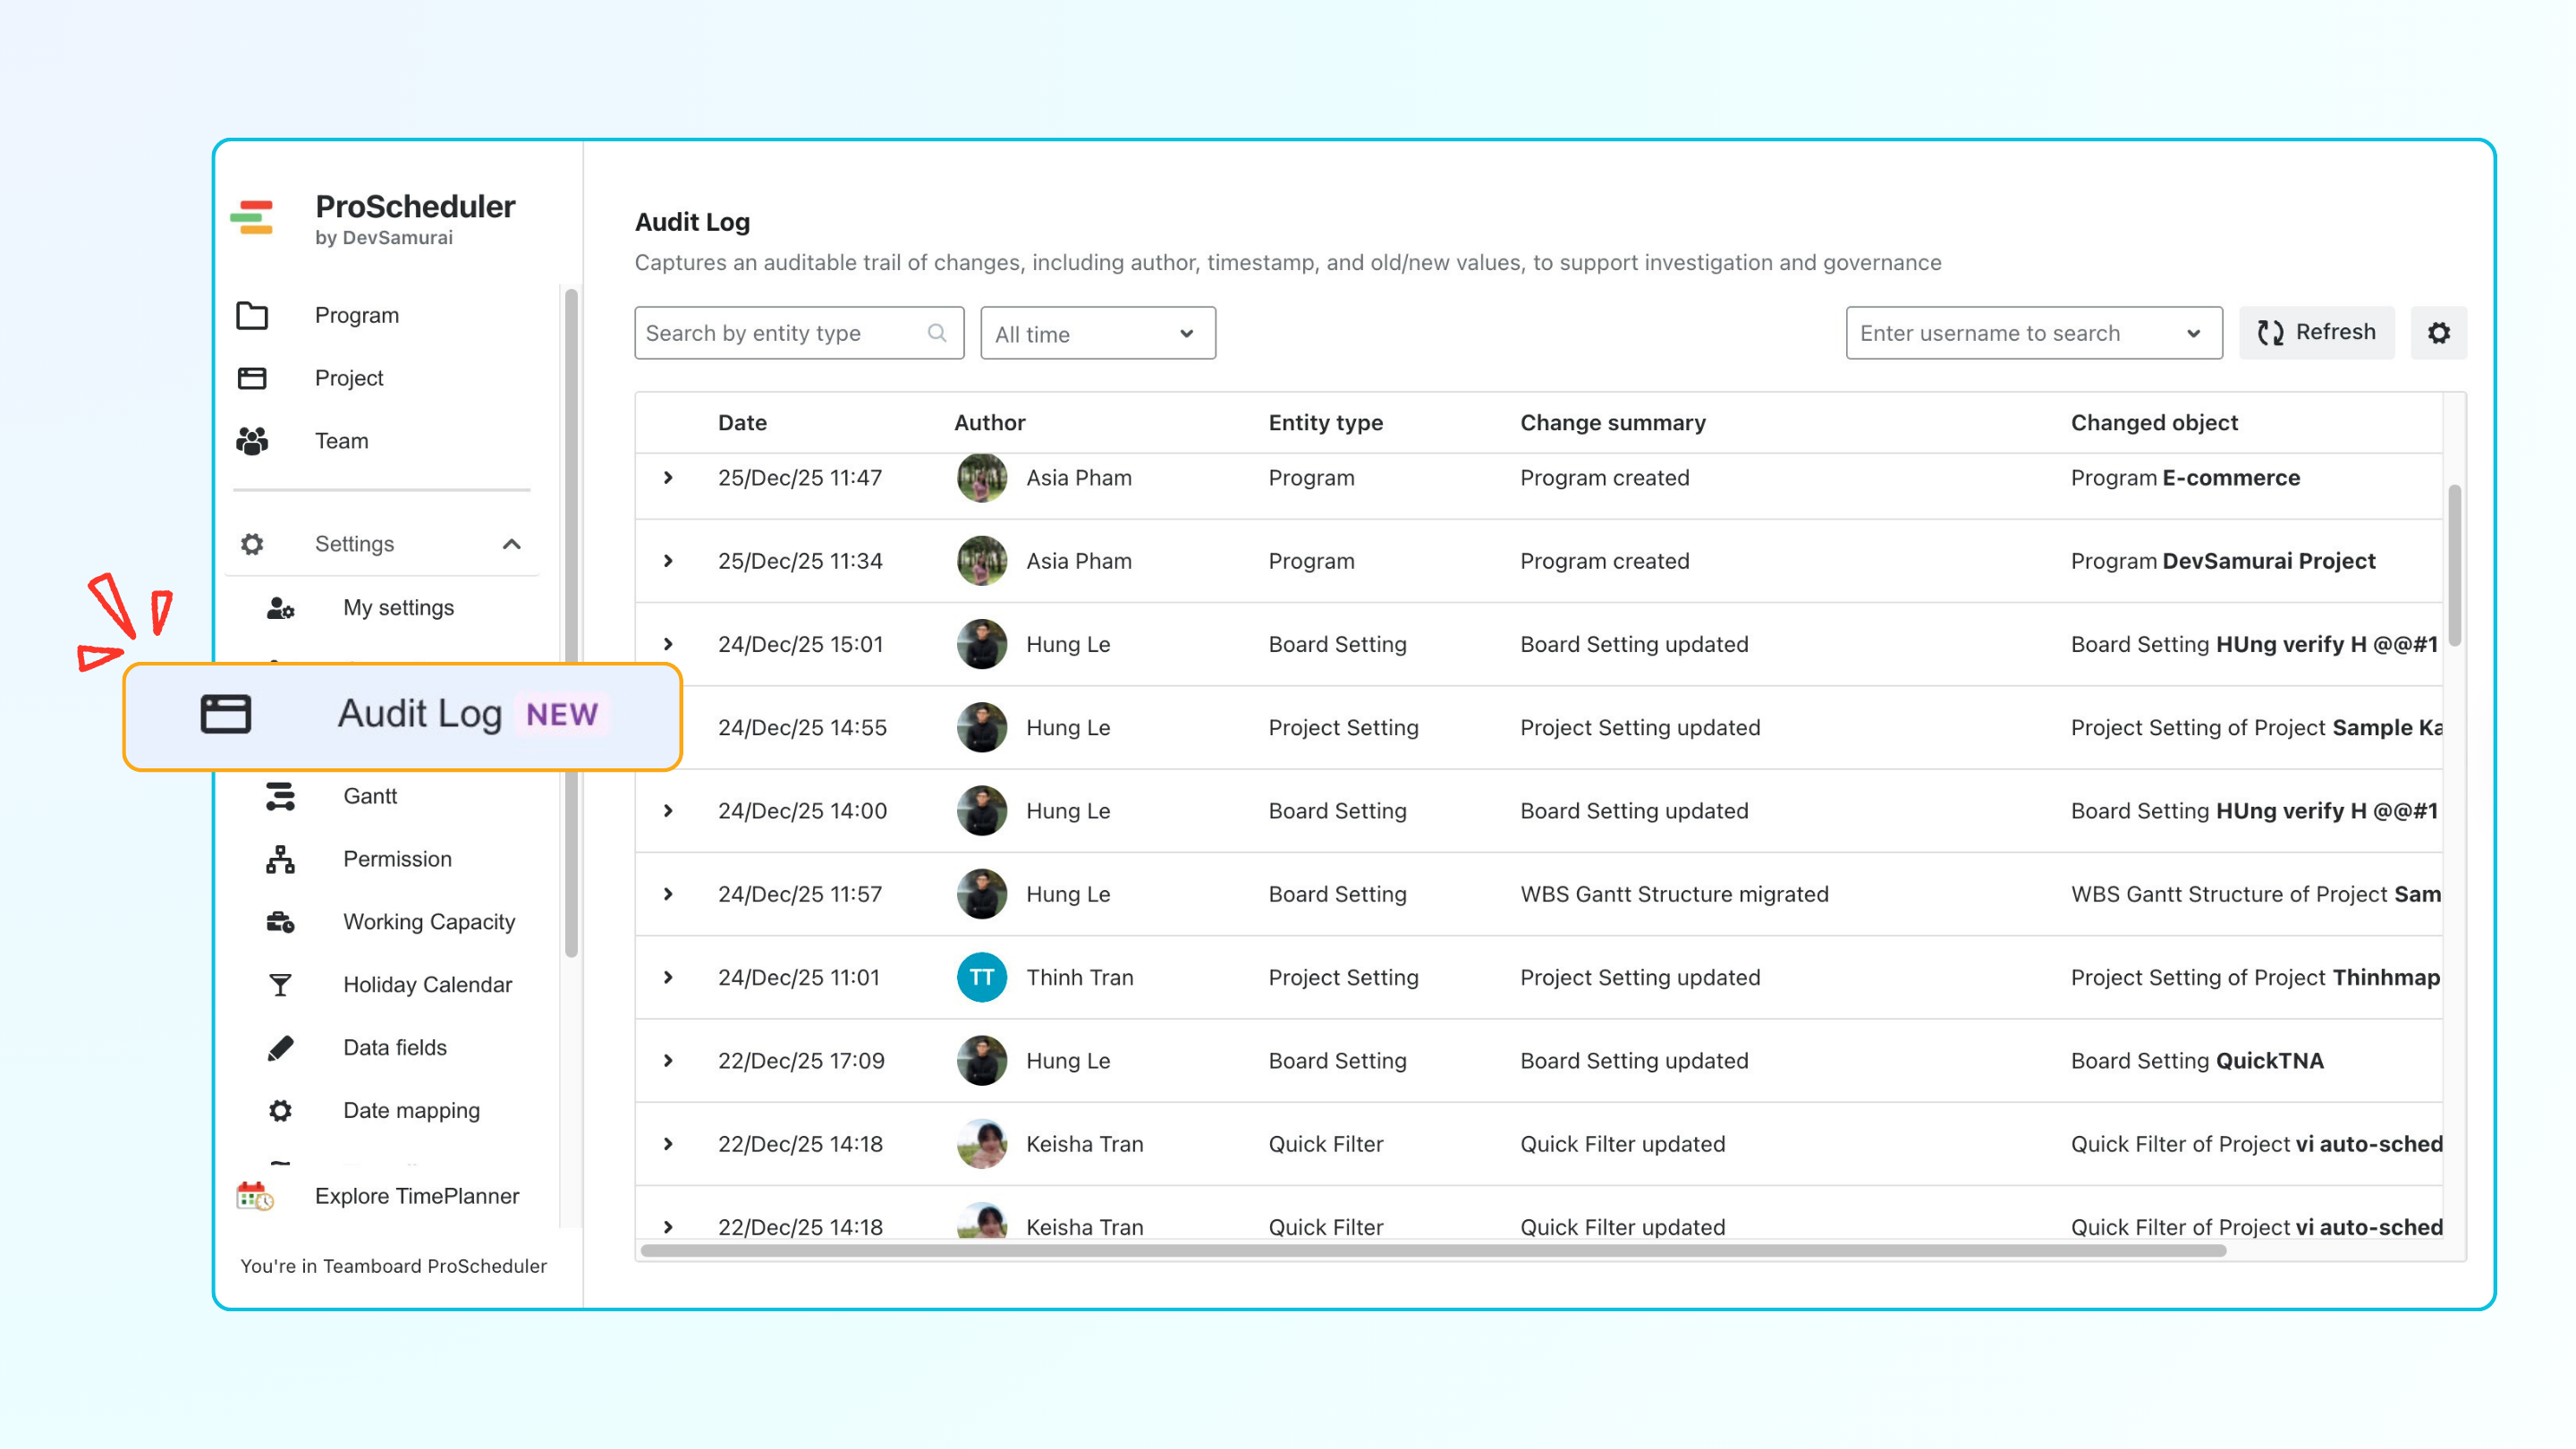This screenshot has width=2576, height=1449.
Task: Open the All time date filter dropdown
Action: tap(1097, 334)
